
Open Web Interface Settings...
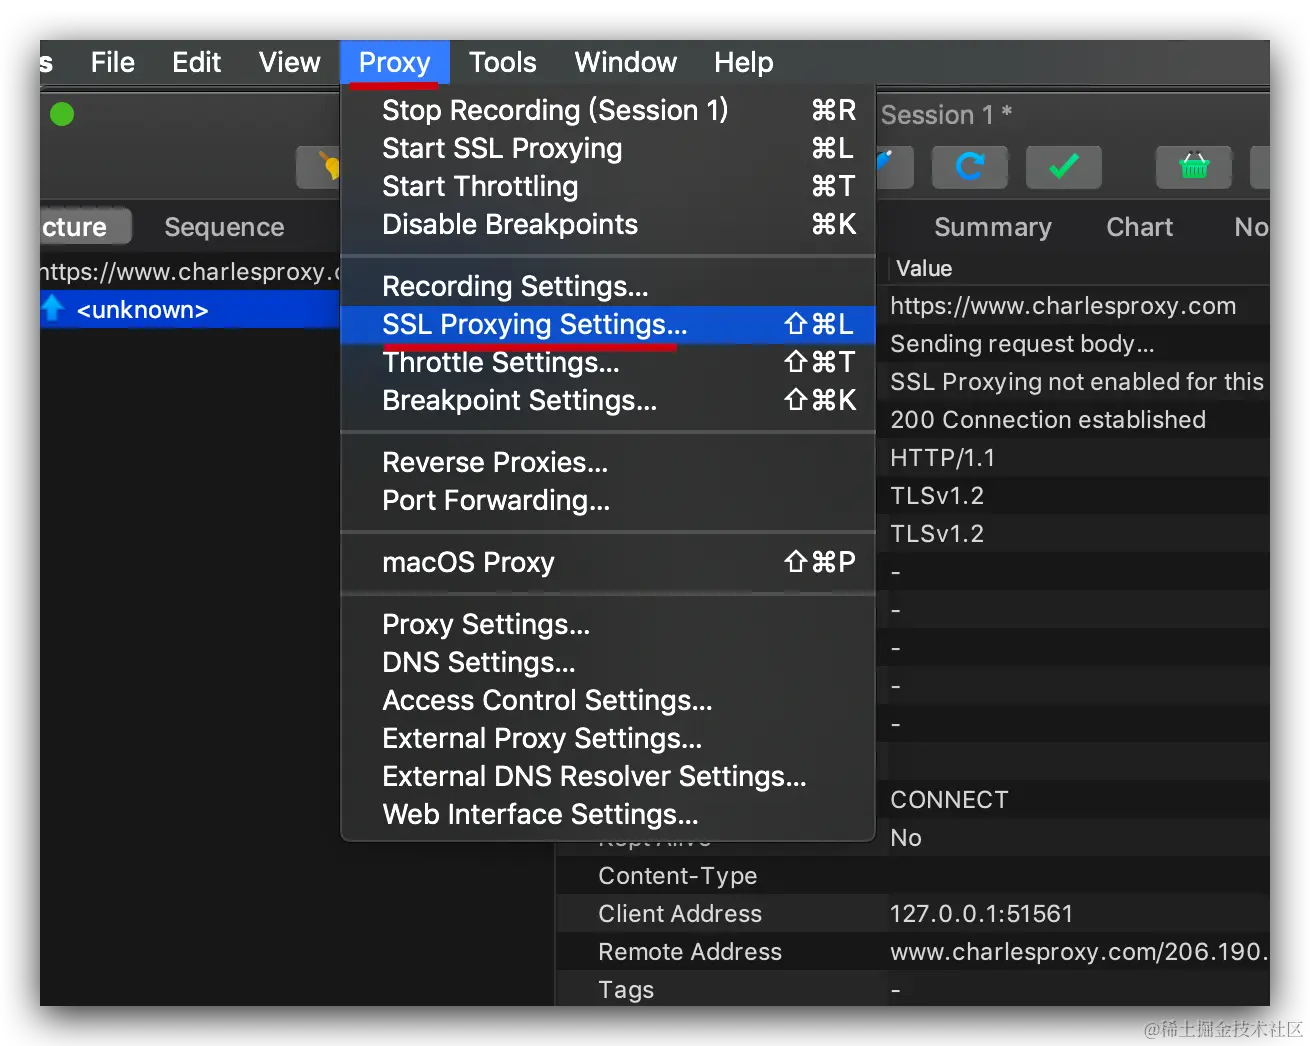608,814
